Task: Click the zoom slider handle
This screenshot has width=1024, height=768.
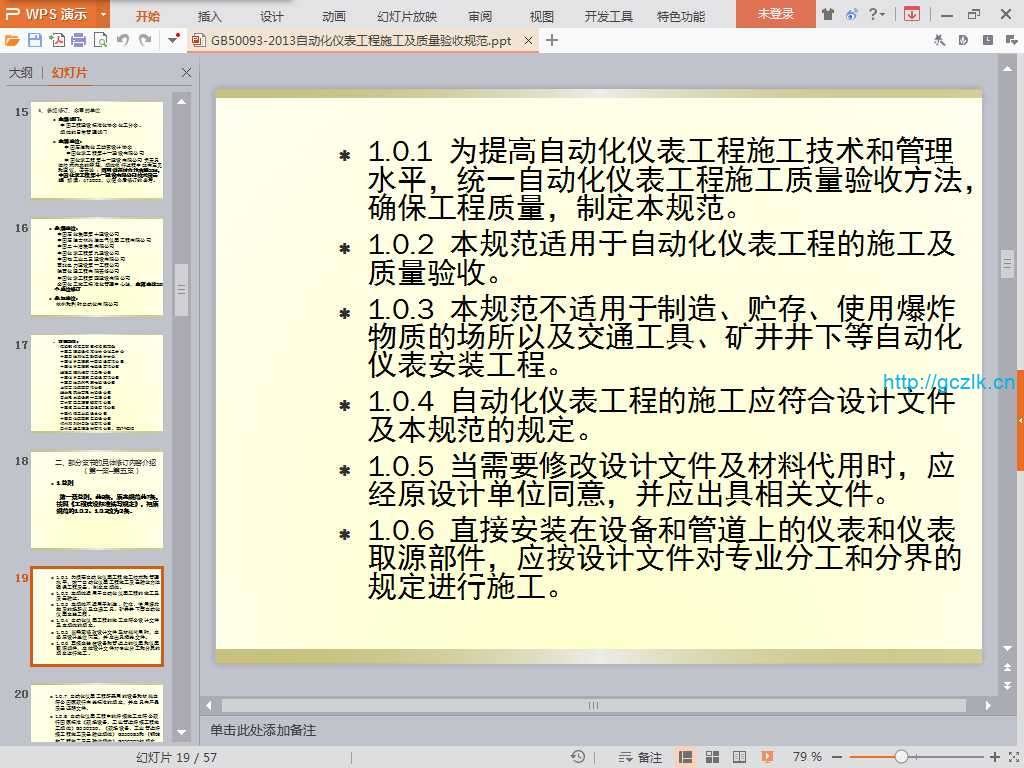Action: 901,757
